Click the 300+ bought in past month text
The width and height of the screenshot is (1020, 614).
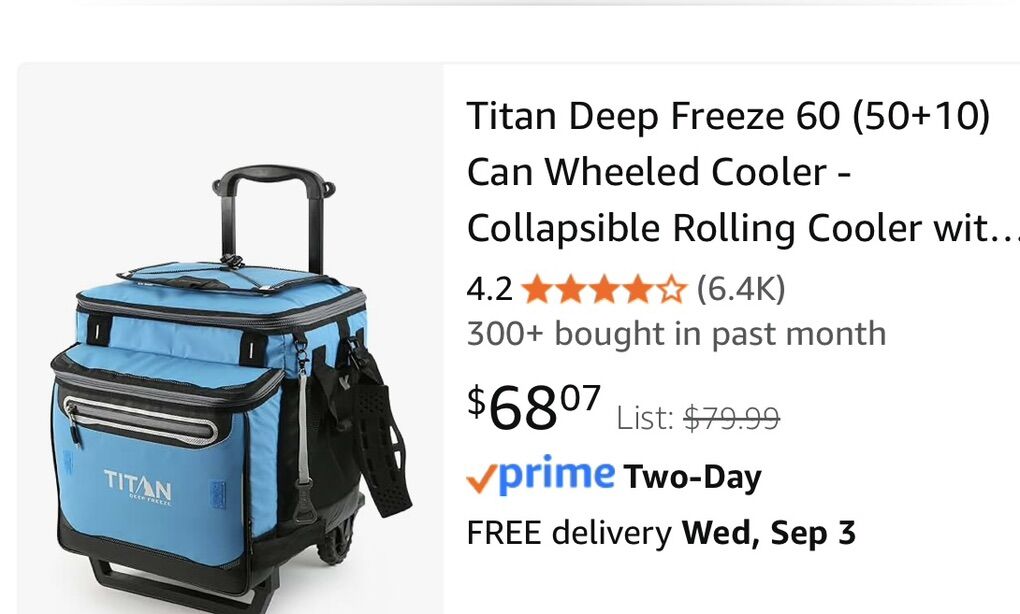pyautogui.click(x=677, y=334)
